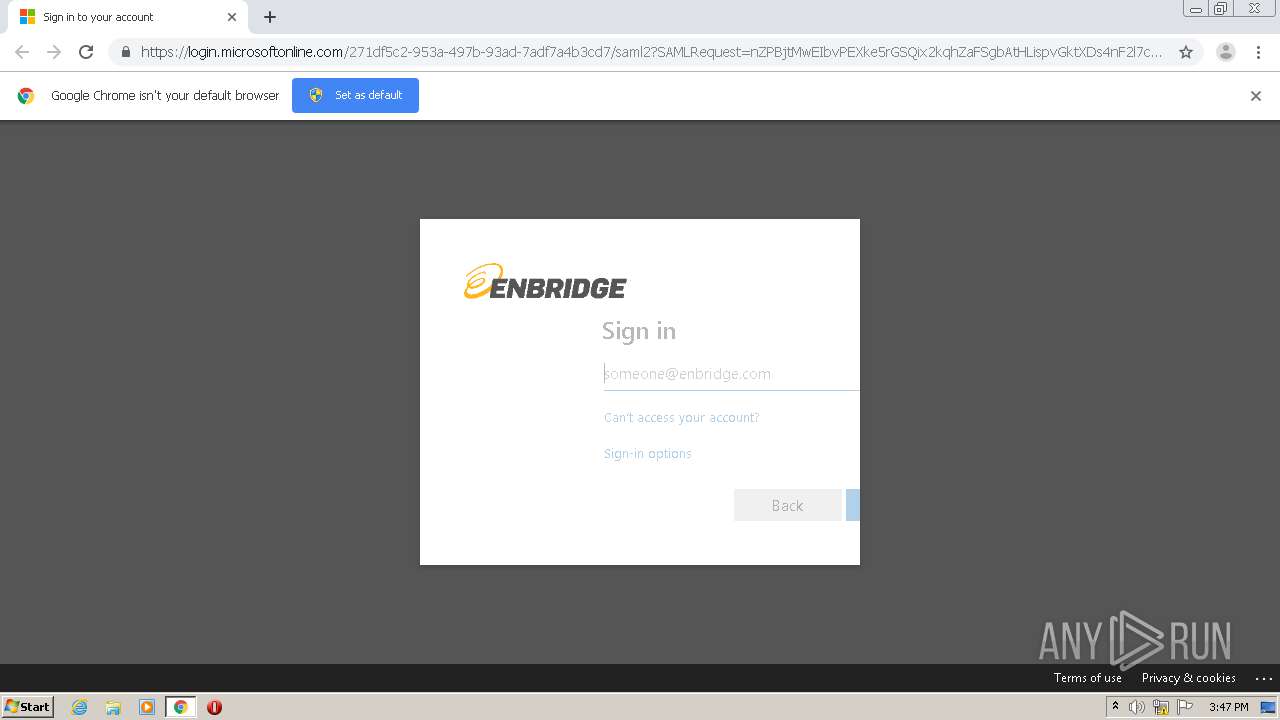Screen dimensions: 1280x720
Task: Open the Windows Start menu
Action: 28,707
